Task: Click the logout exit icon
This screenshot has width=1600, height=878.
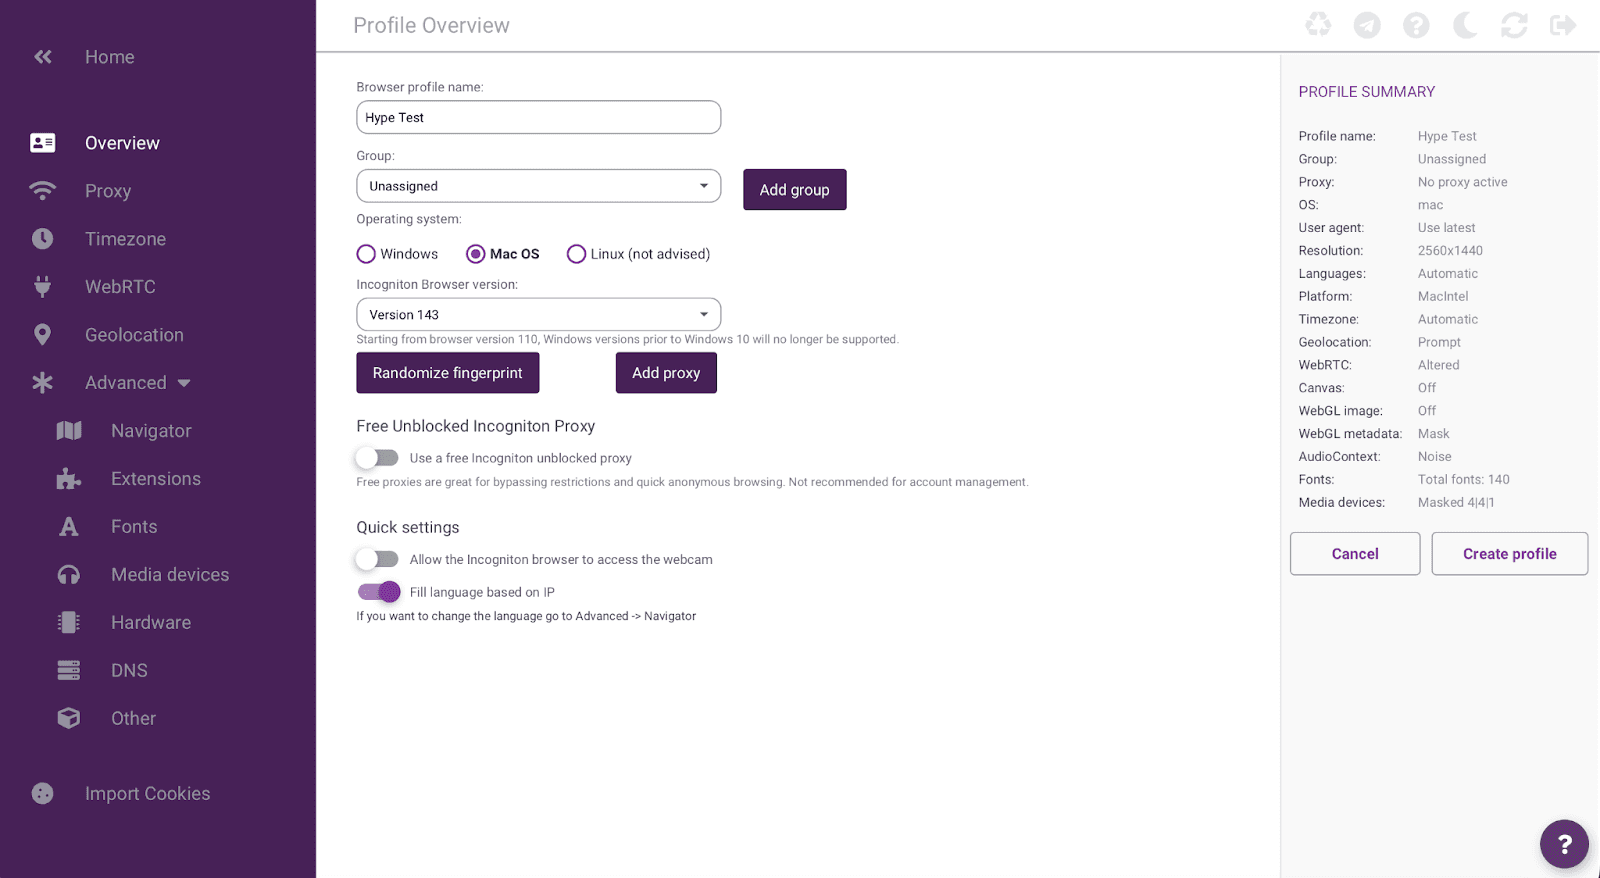Action: tap(1563, 25)
